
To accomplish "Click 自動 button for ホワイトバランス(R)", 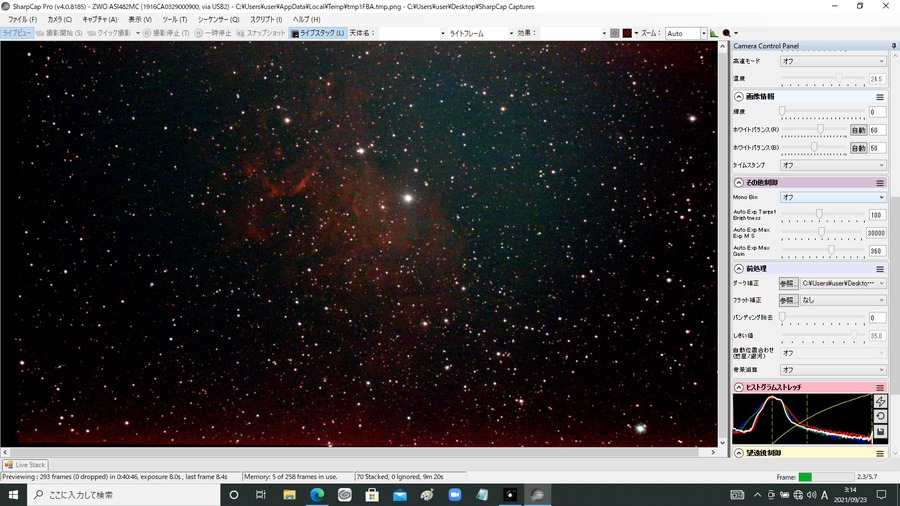I will point(858,130).
